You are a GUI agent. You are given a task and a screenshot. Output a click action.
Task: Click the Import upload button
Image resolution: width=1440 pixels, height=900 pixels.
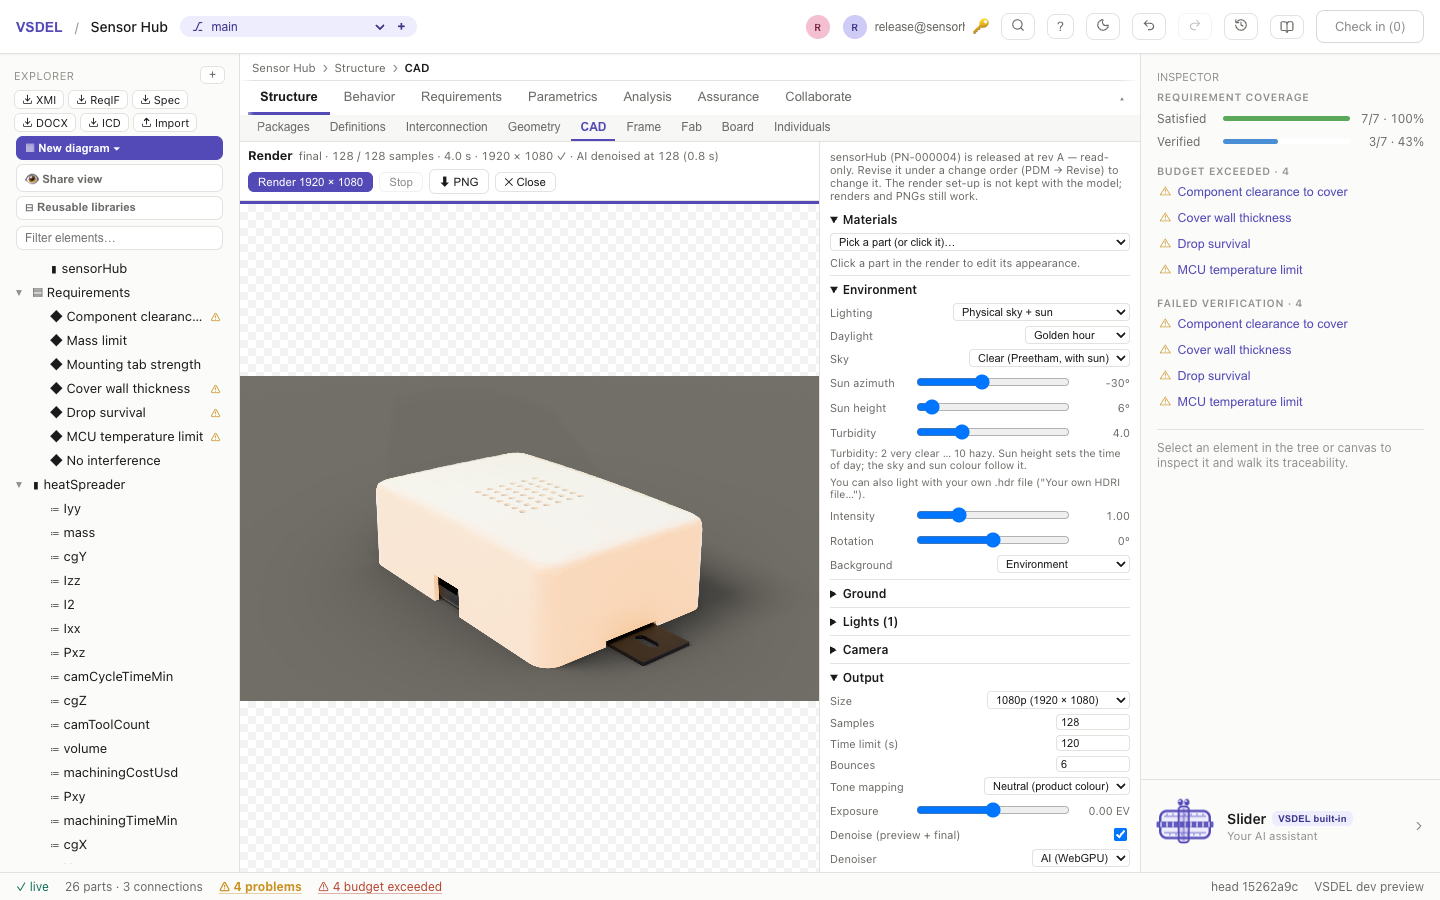click(x=165, y=123)
